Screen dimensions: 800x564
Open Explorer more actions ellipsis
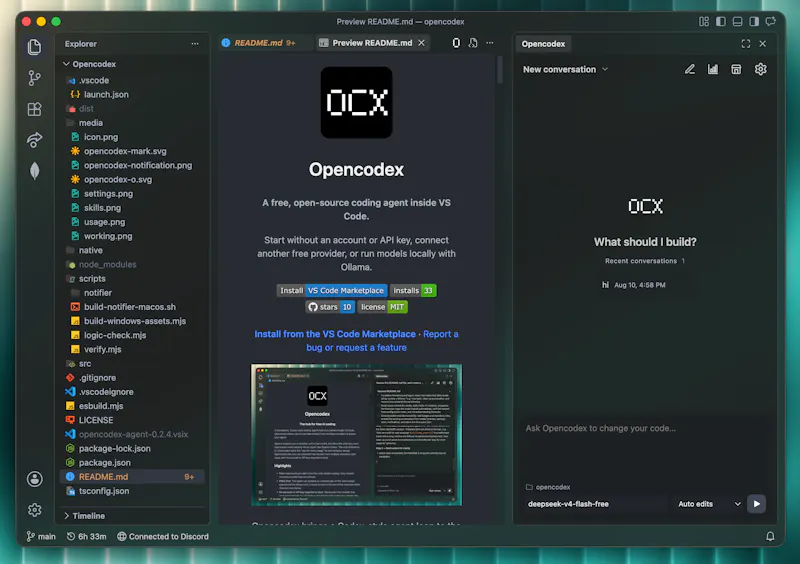195,44
